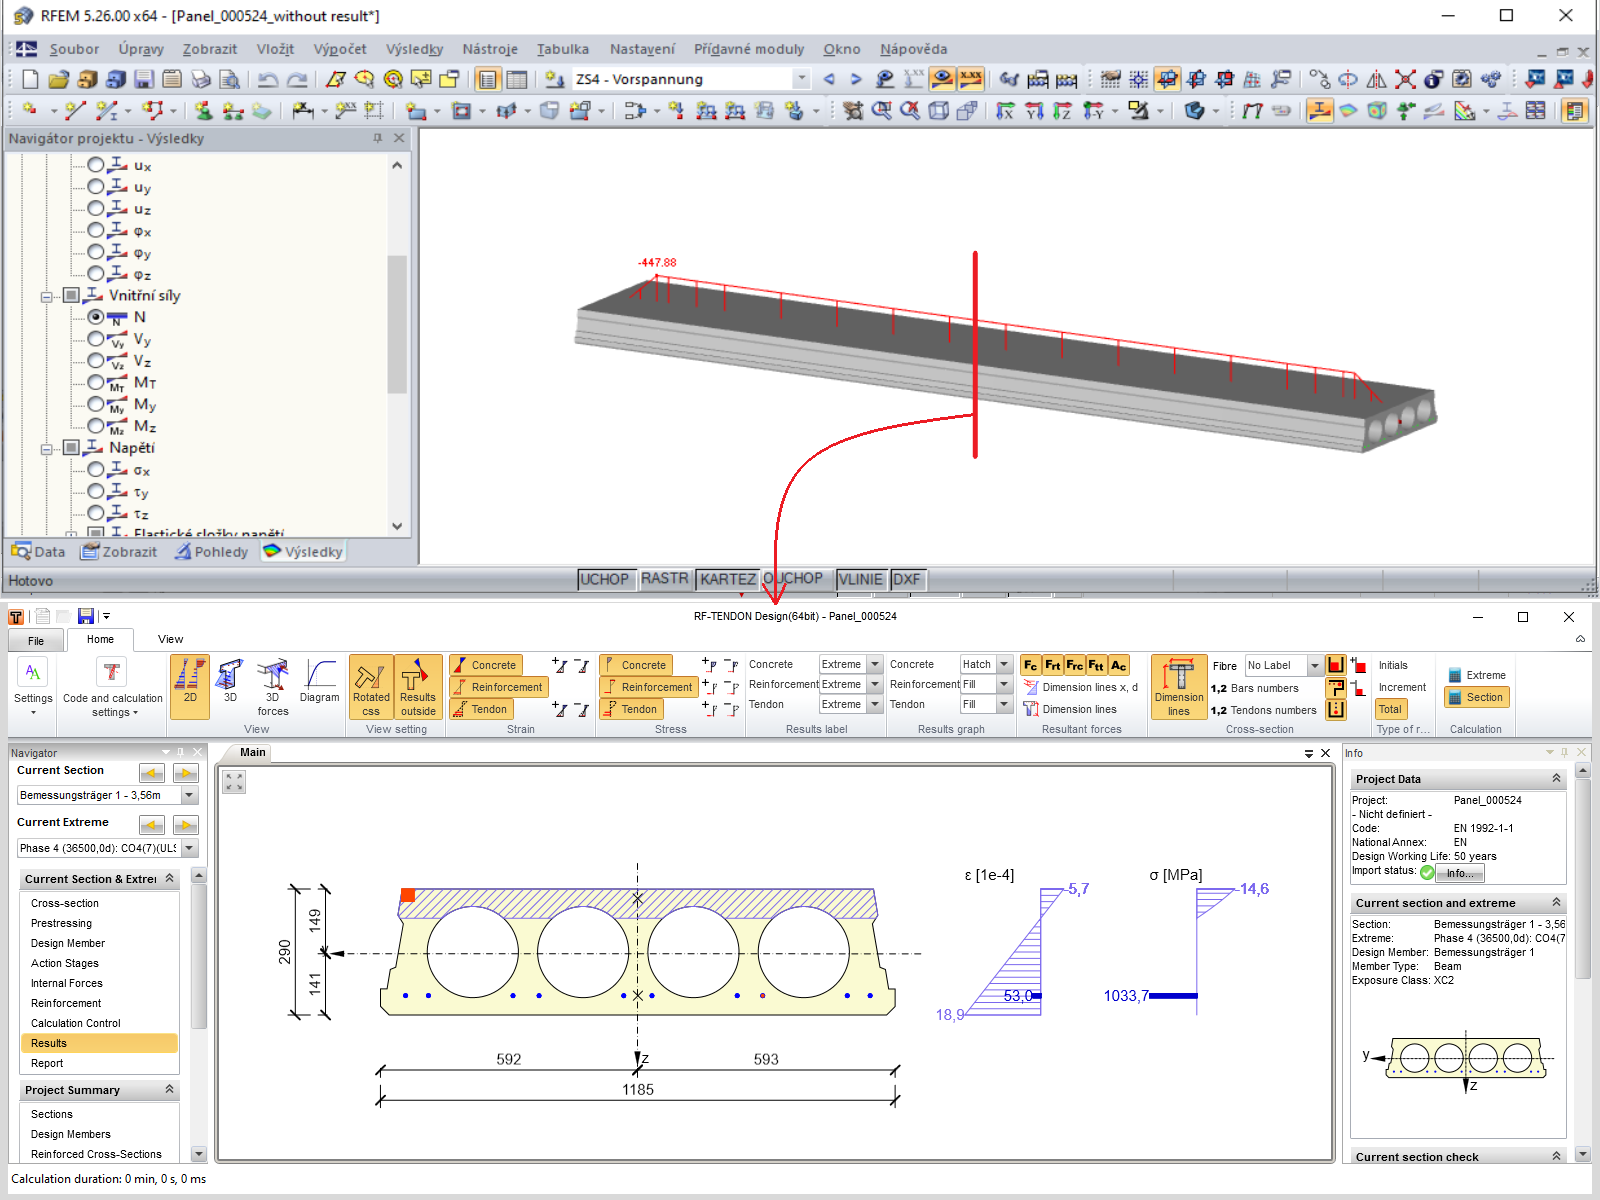The image size is (1600, 1200).
Task: Open Current Extreme Phase 4 dropdown
Action: (x=189, y=848)
